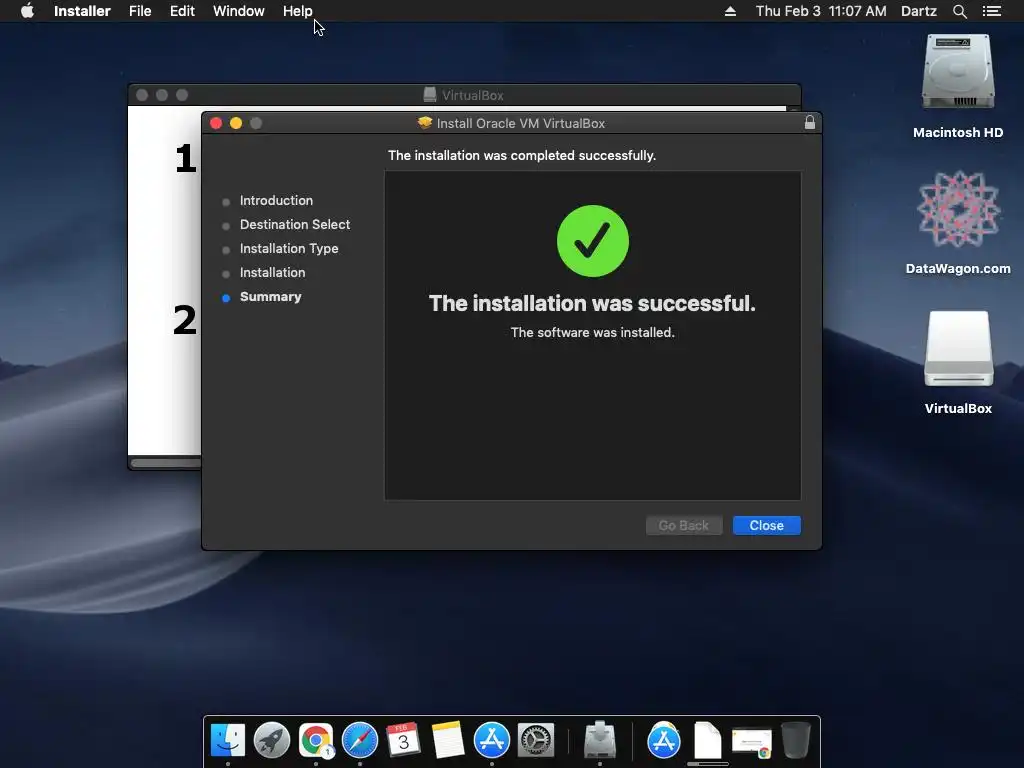Screen dimensions: 1024x768
Task: Select the Summary step in sidebar
Action: (270, 296)
